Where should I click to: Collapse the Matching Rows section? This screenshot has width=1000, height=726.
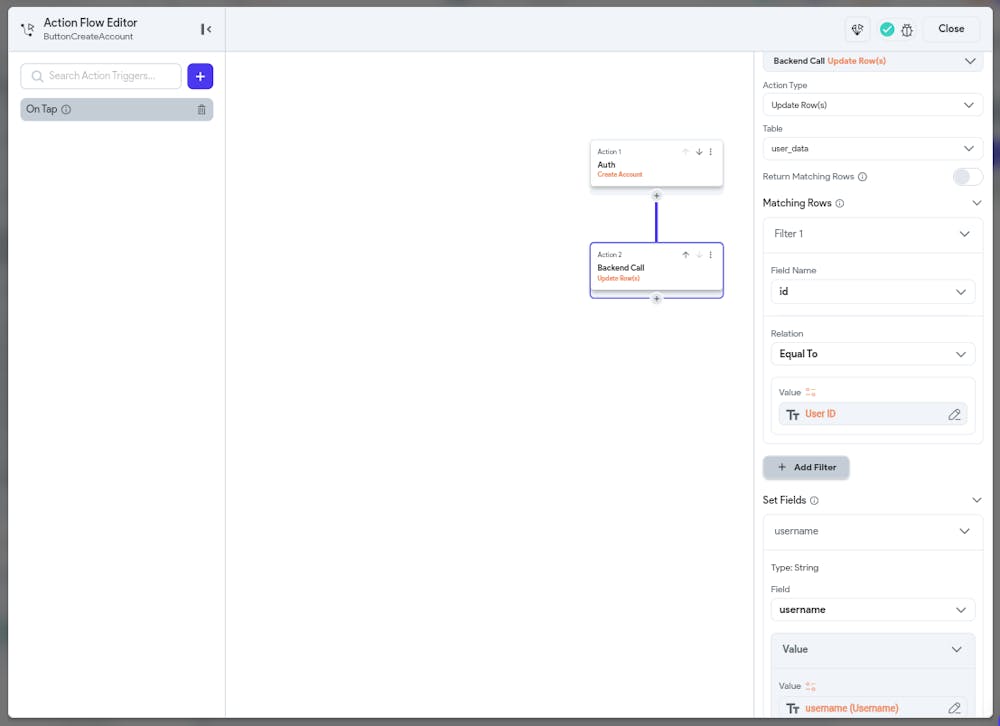[976, 203]
